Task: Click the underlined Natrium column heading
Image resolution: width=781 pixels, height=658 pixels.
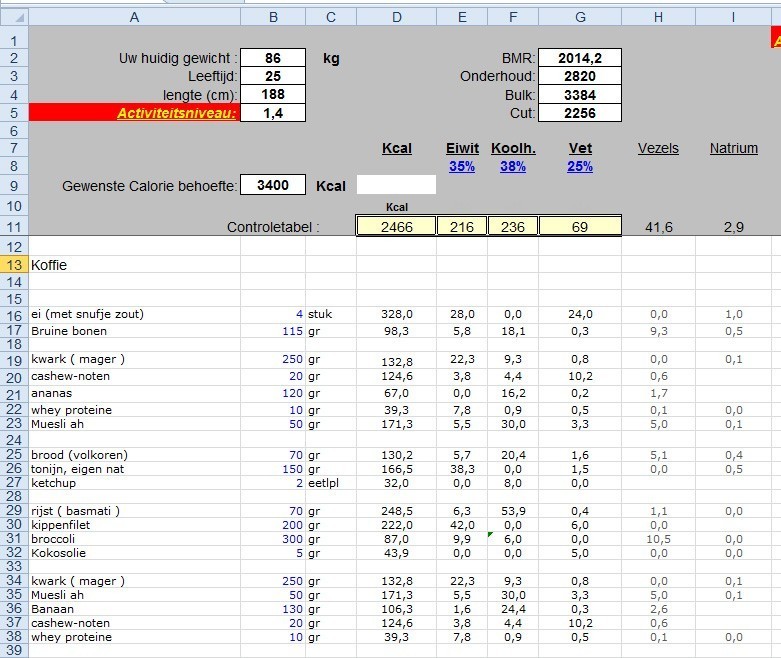Action: (733, 148)
